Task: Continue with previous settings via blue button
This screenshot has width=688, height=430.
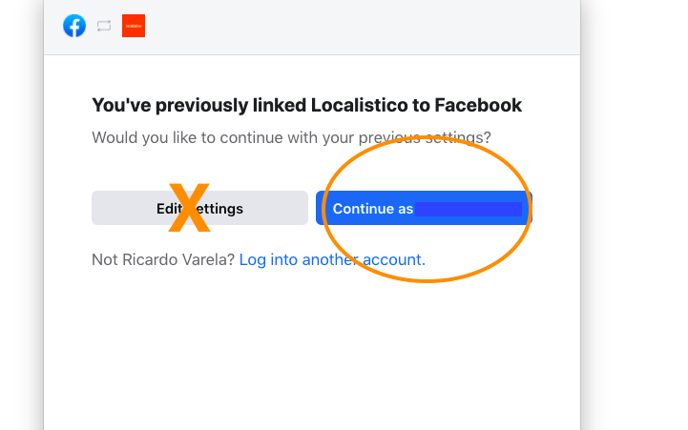Action: pos(424,208)
